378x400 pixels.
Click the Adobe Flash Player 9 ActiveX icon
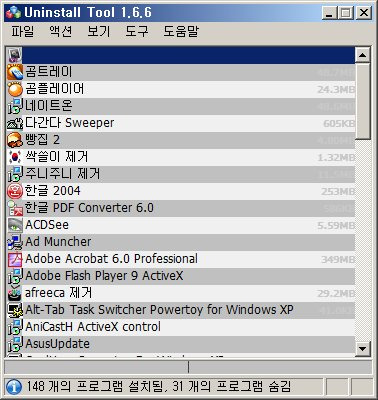pos(15,276)
